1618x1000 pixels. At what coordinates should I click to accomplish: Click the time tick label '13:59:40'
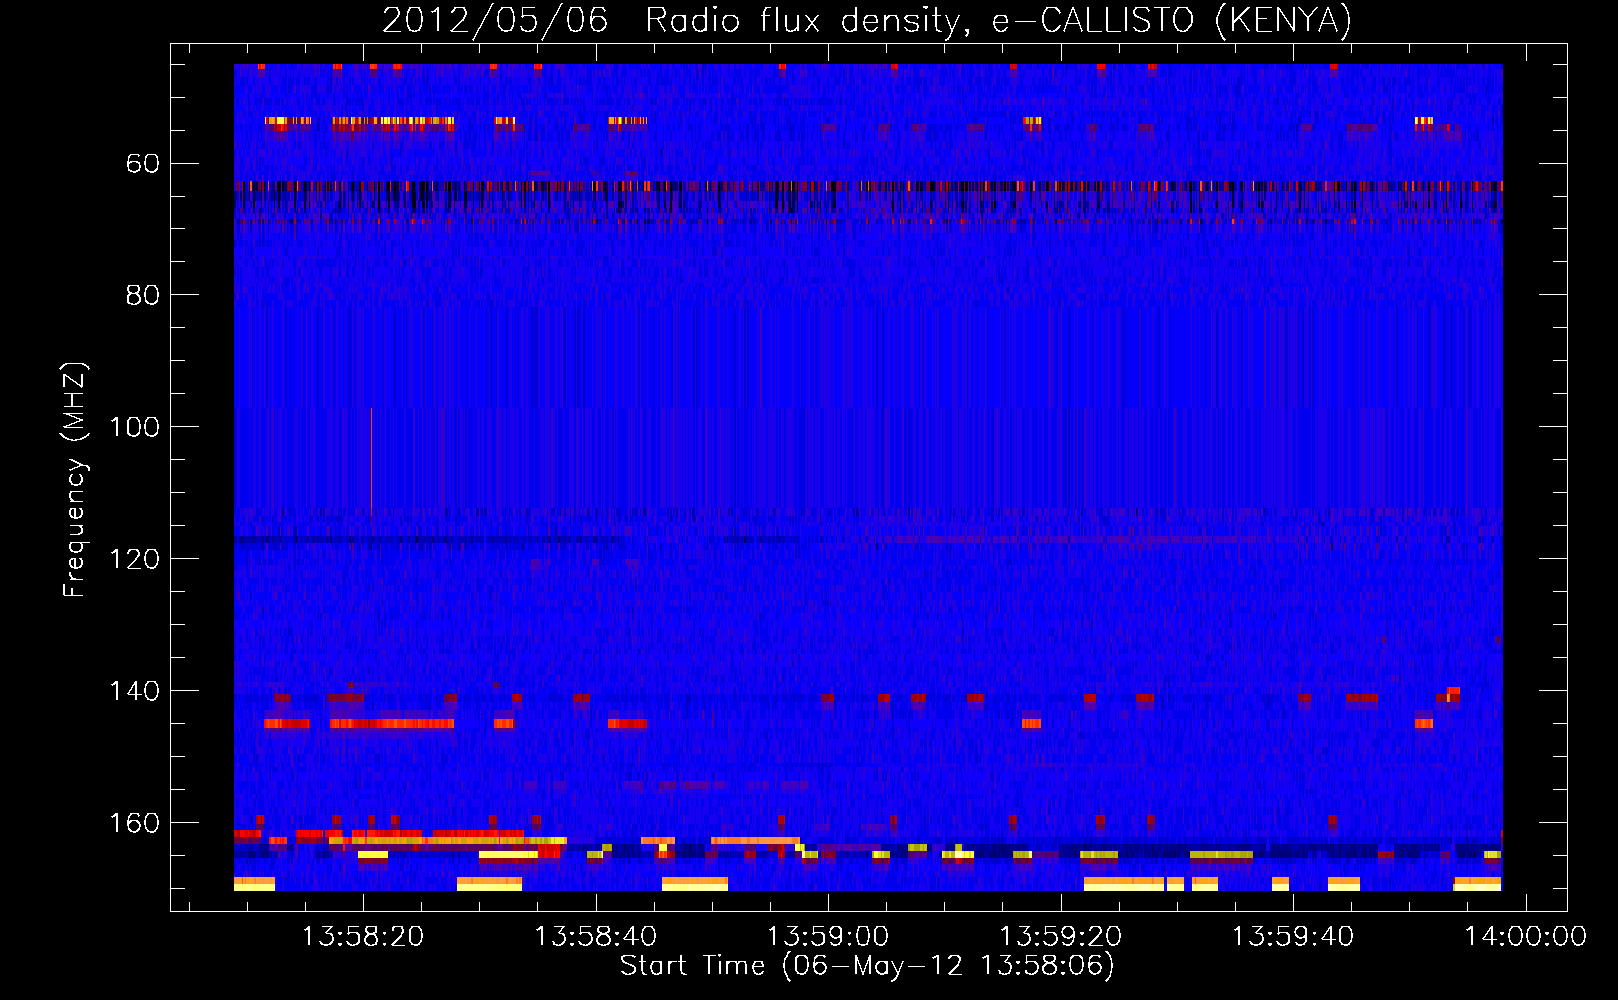[1293, 937]
